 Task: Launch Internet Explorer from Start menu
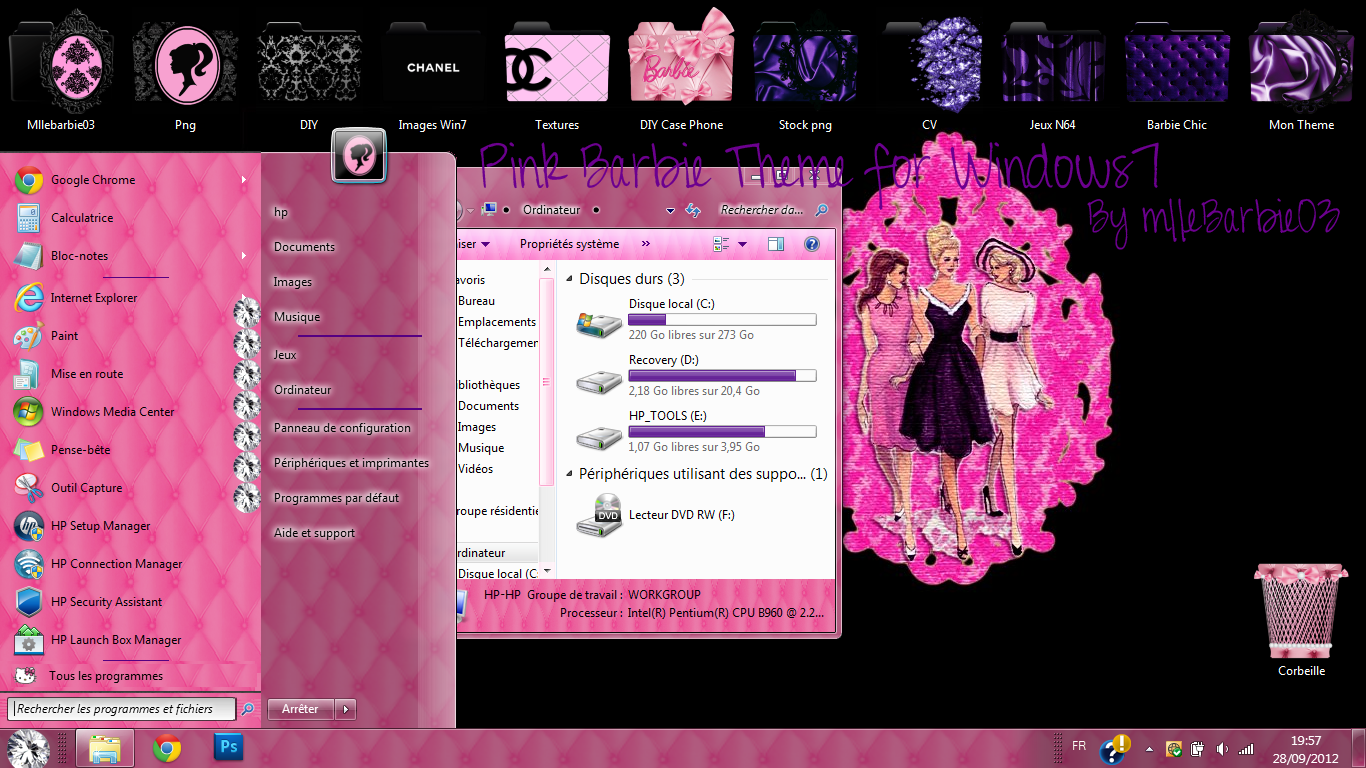(130, 298)
